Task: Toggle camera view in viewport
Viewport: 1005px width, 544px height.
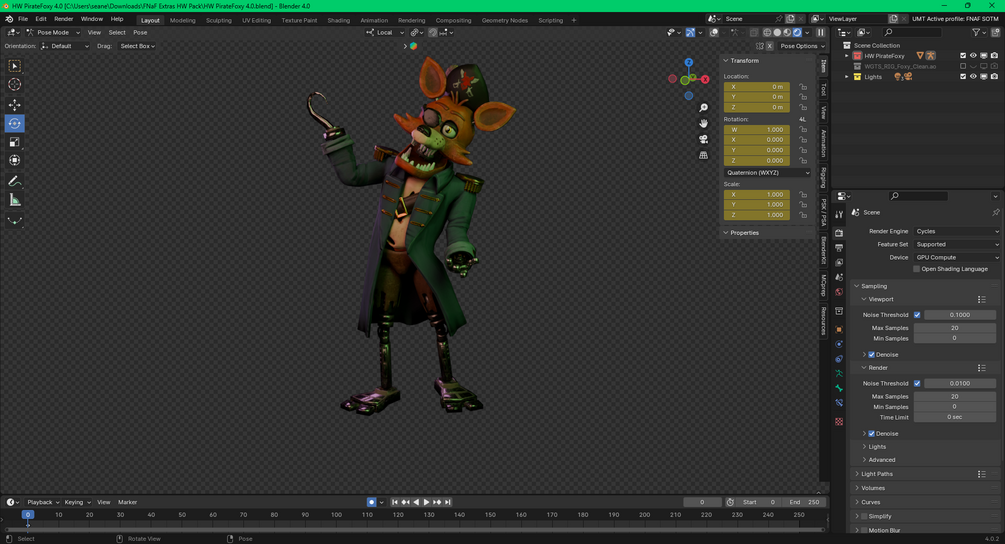Action: [704, 139]
